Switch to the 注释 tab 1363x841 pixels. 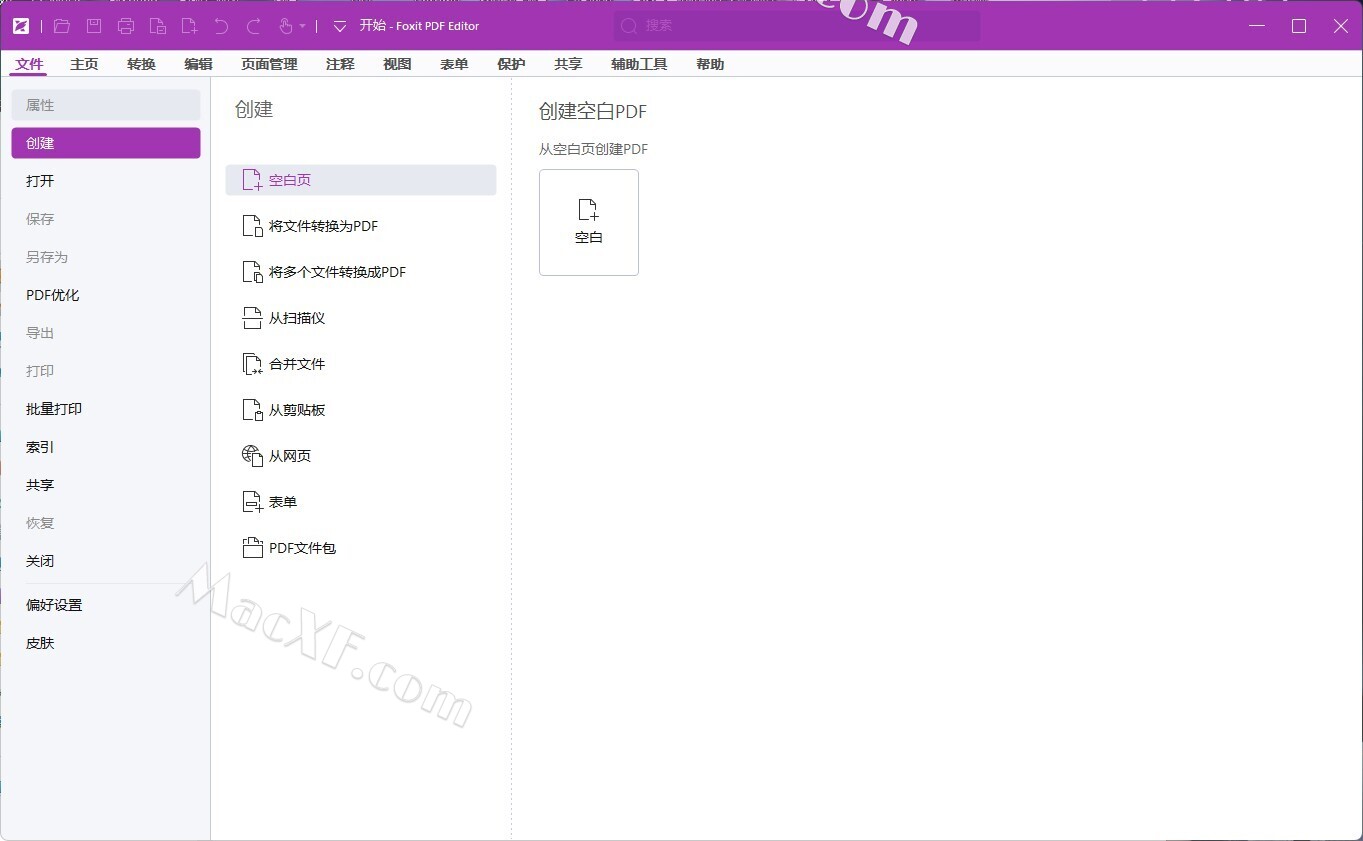pyautogui.click(x=340, y=64)
